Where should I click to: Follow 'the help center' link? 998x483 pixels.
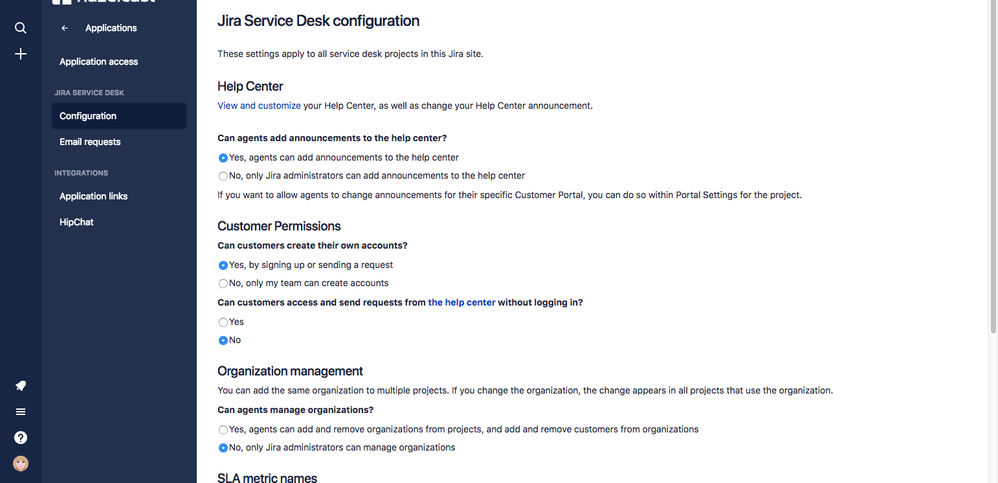point(461,302)
